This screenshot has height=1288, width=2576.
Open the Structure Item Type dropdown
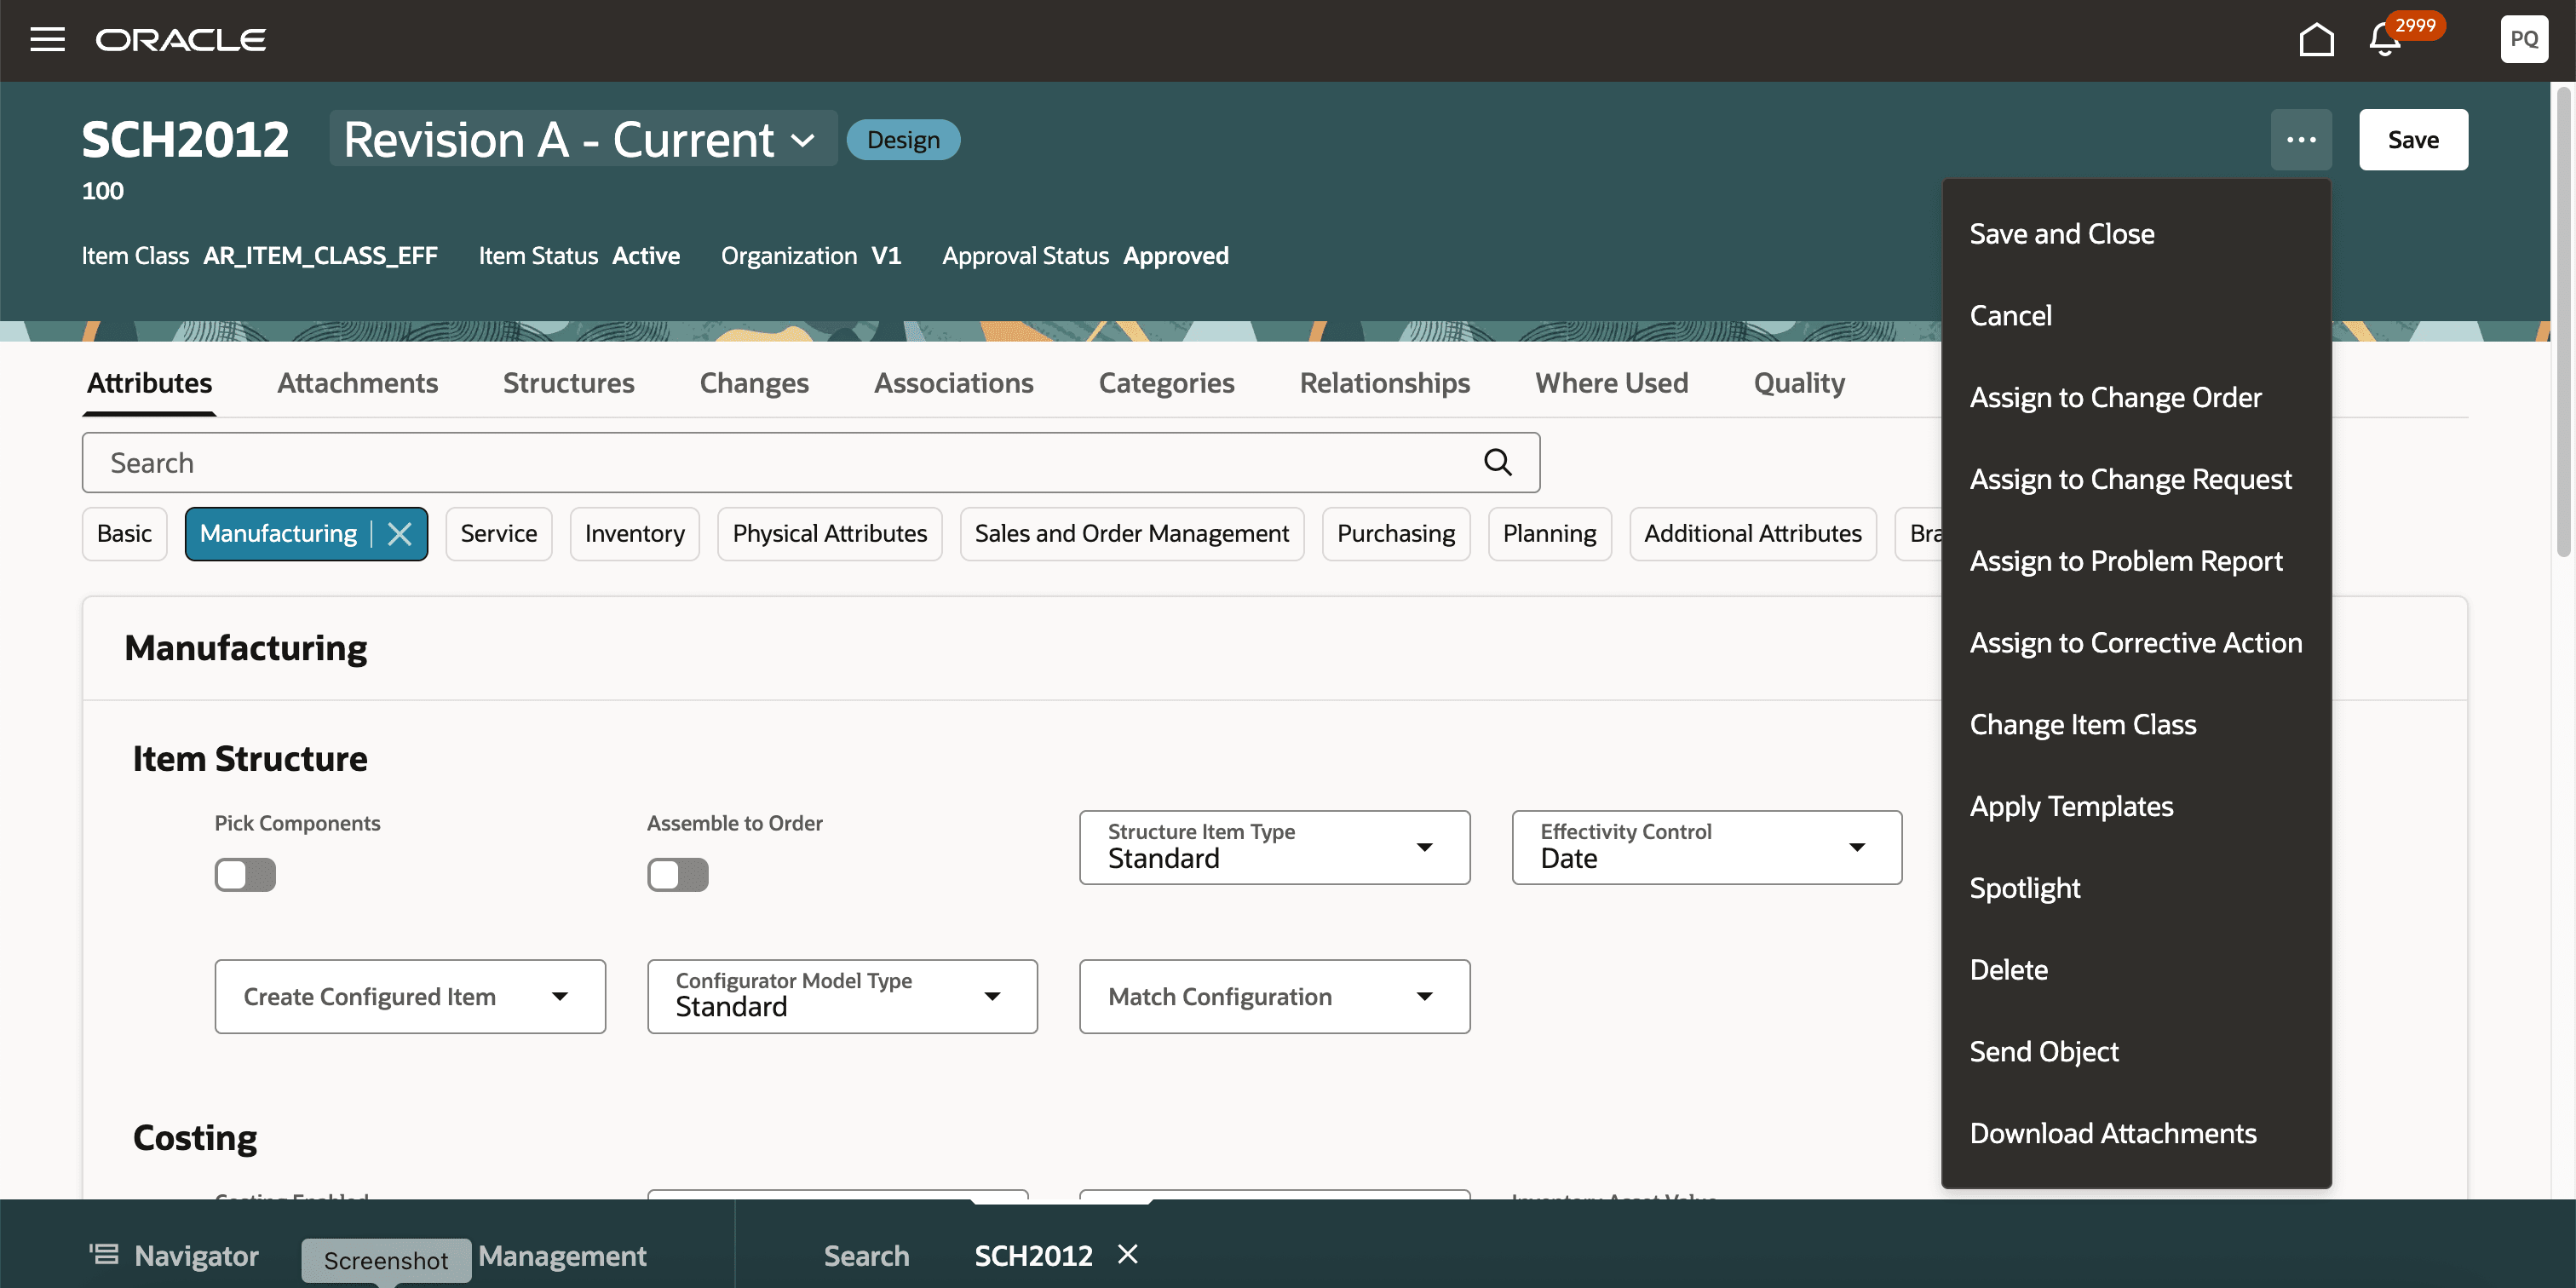click(1274, 847)
